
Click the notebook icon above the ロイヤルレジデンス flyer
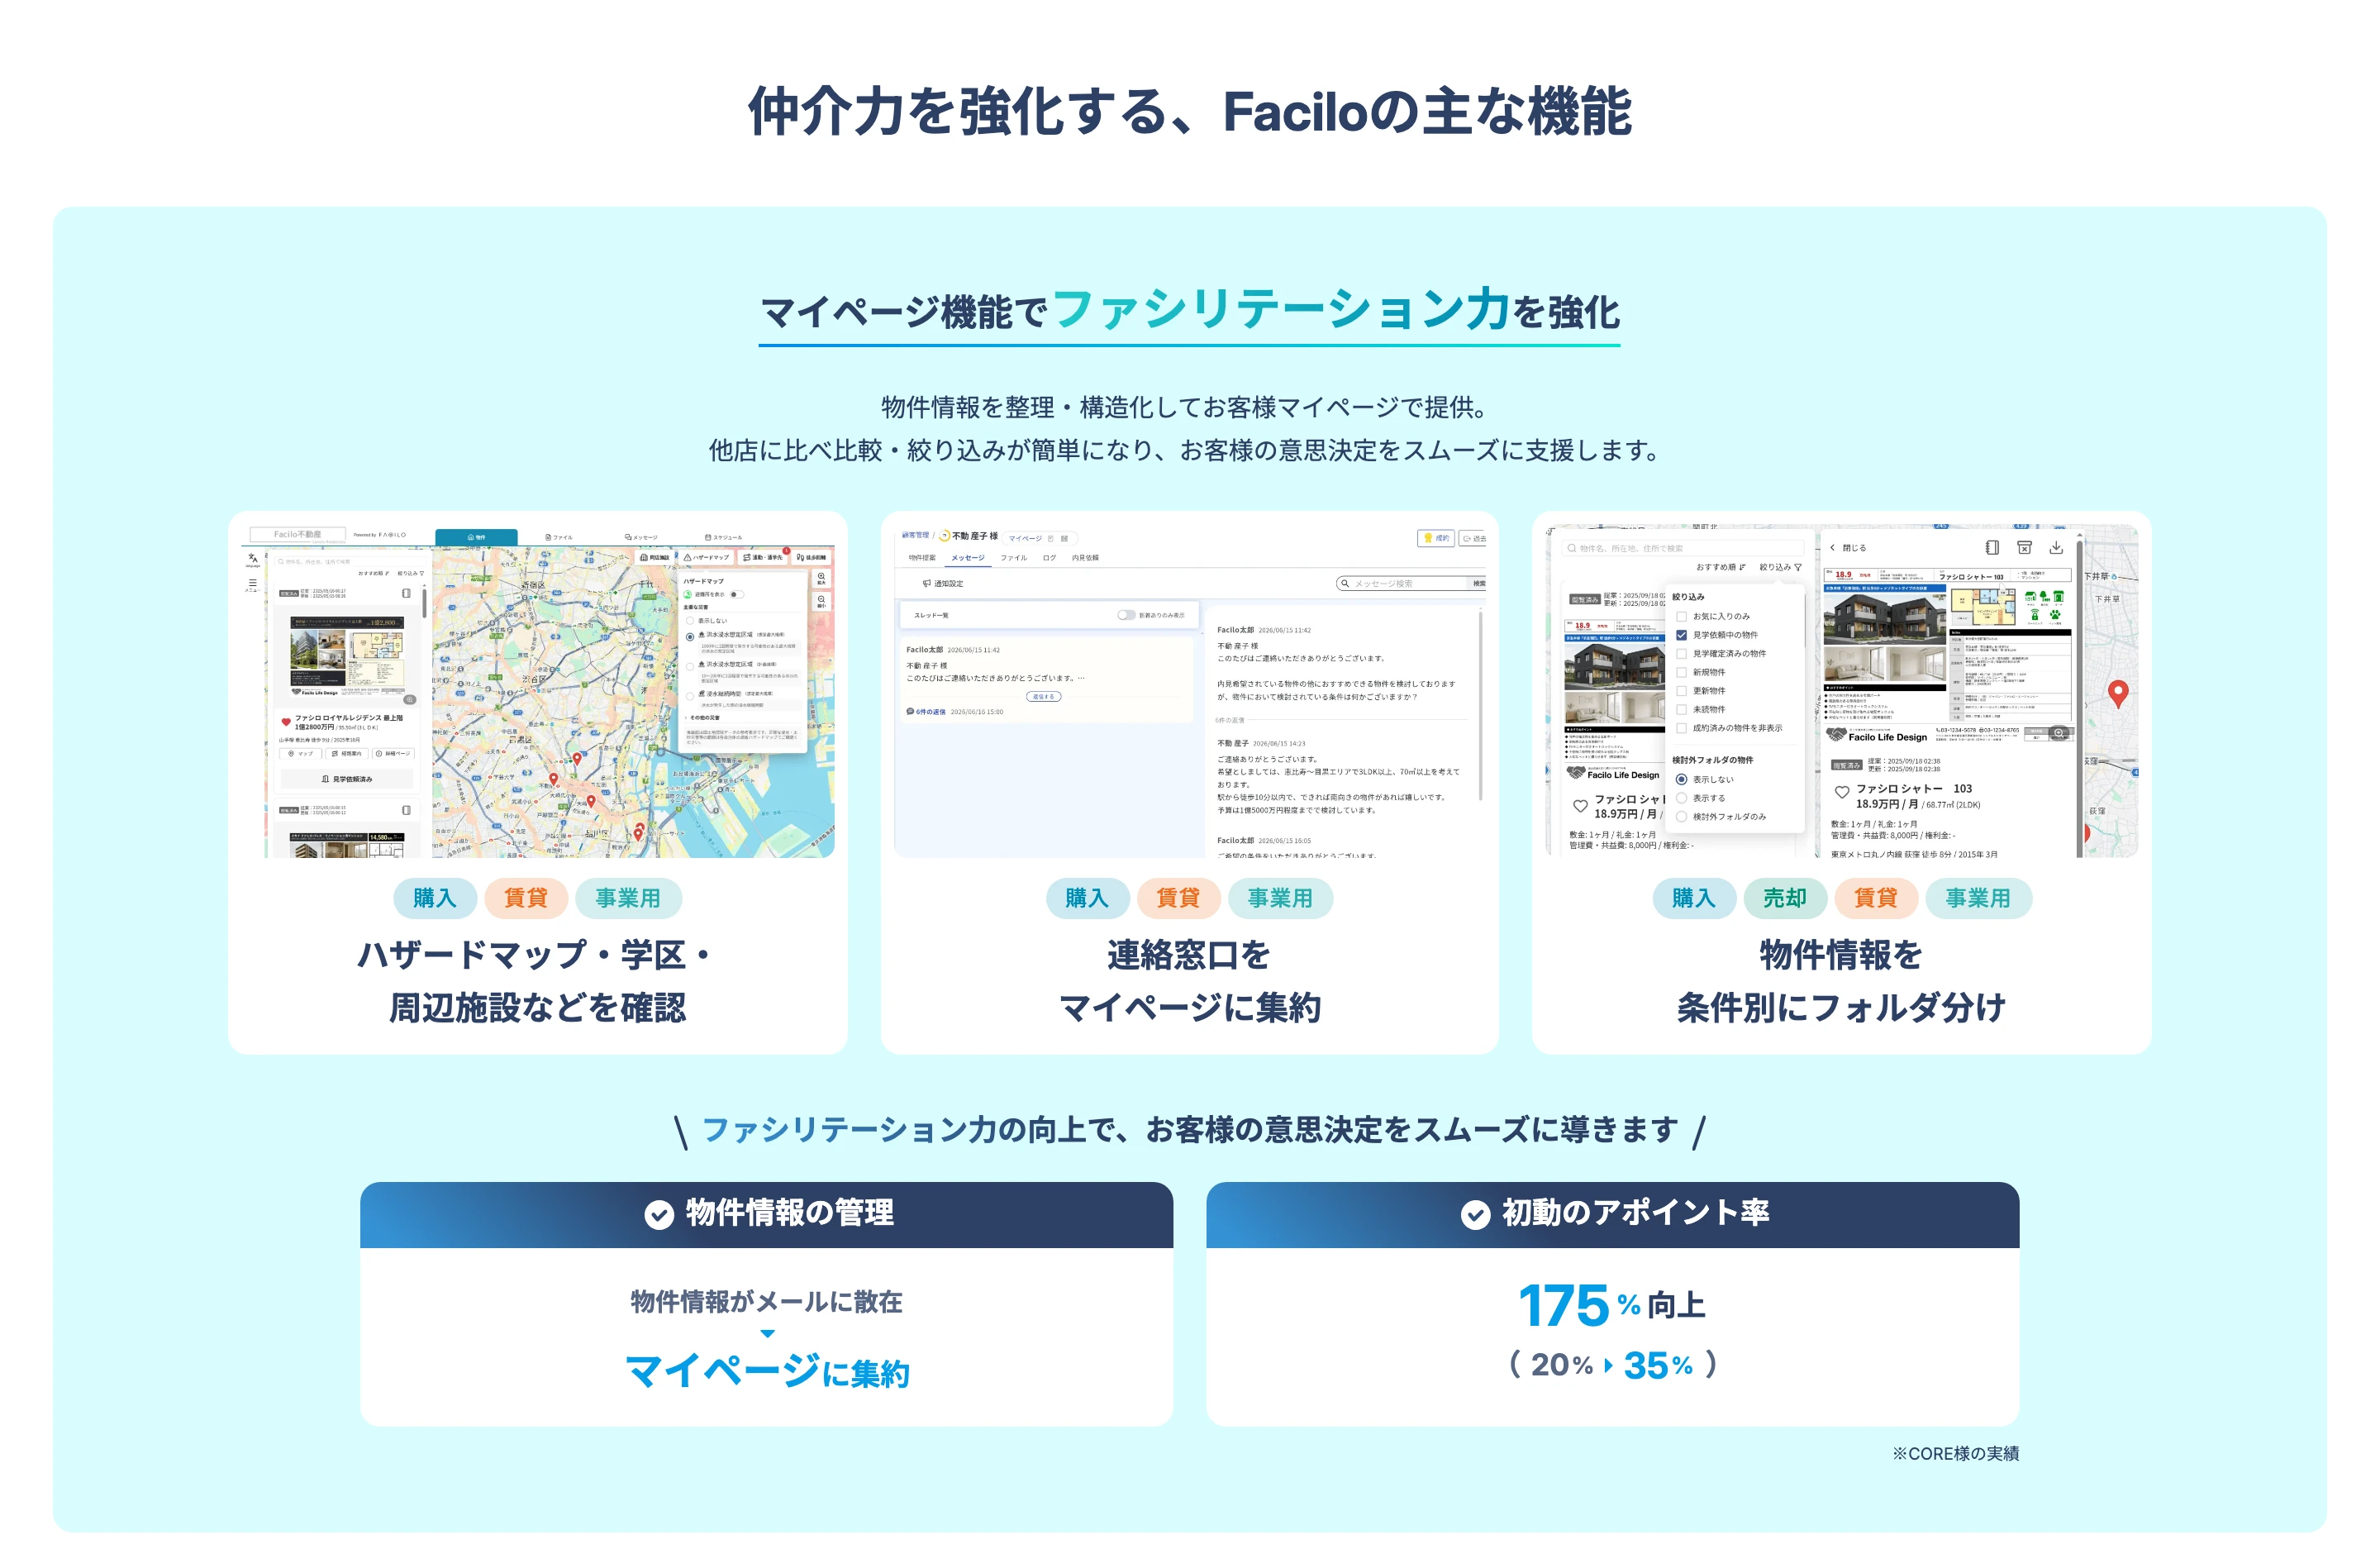click(406, 593)
